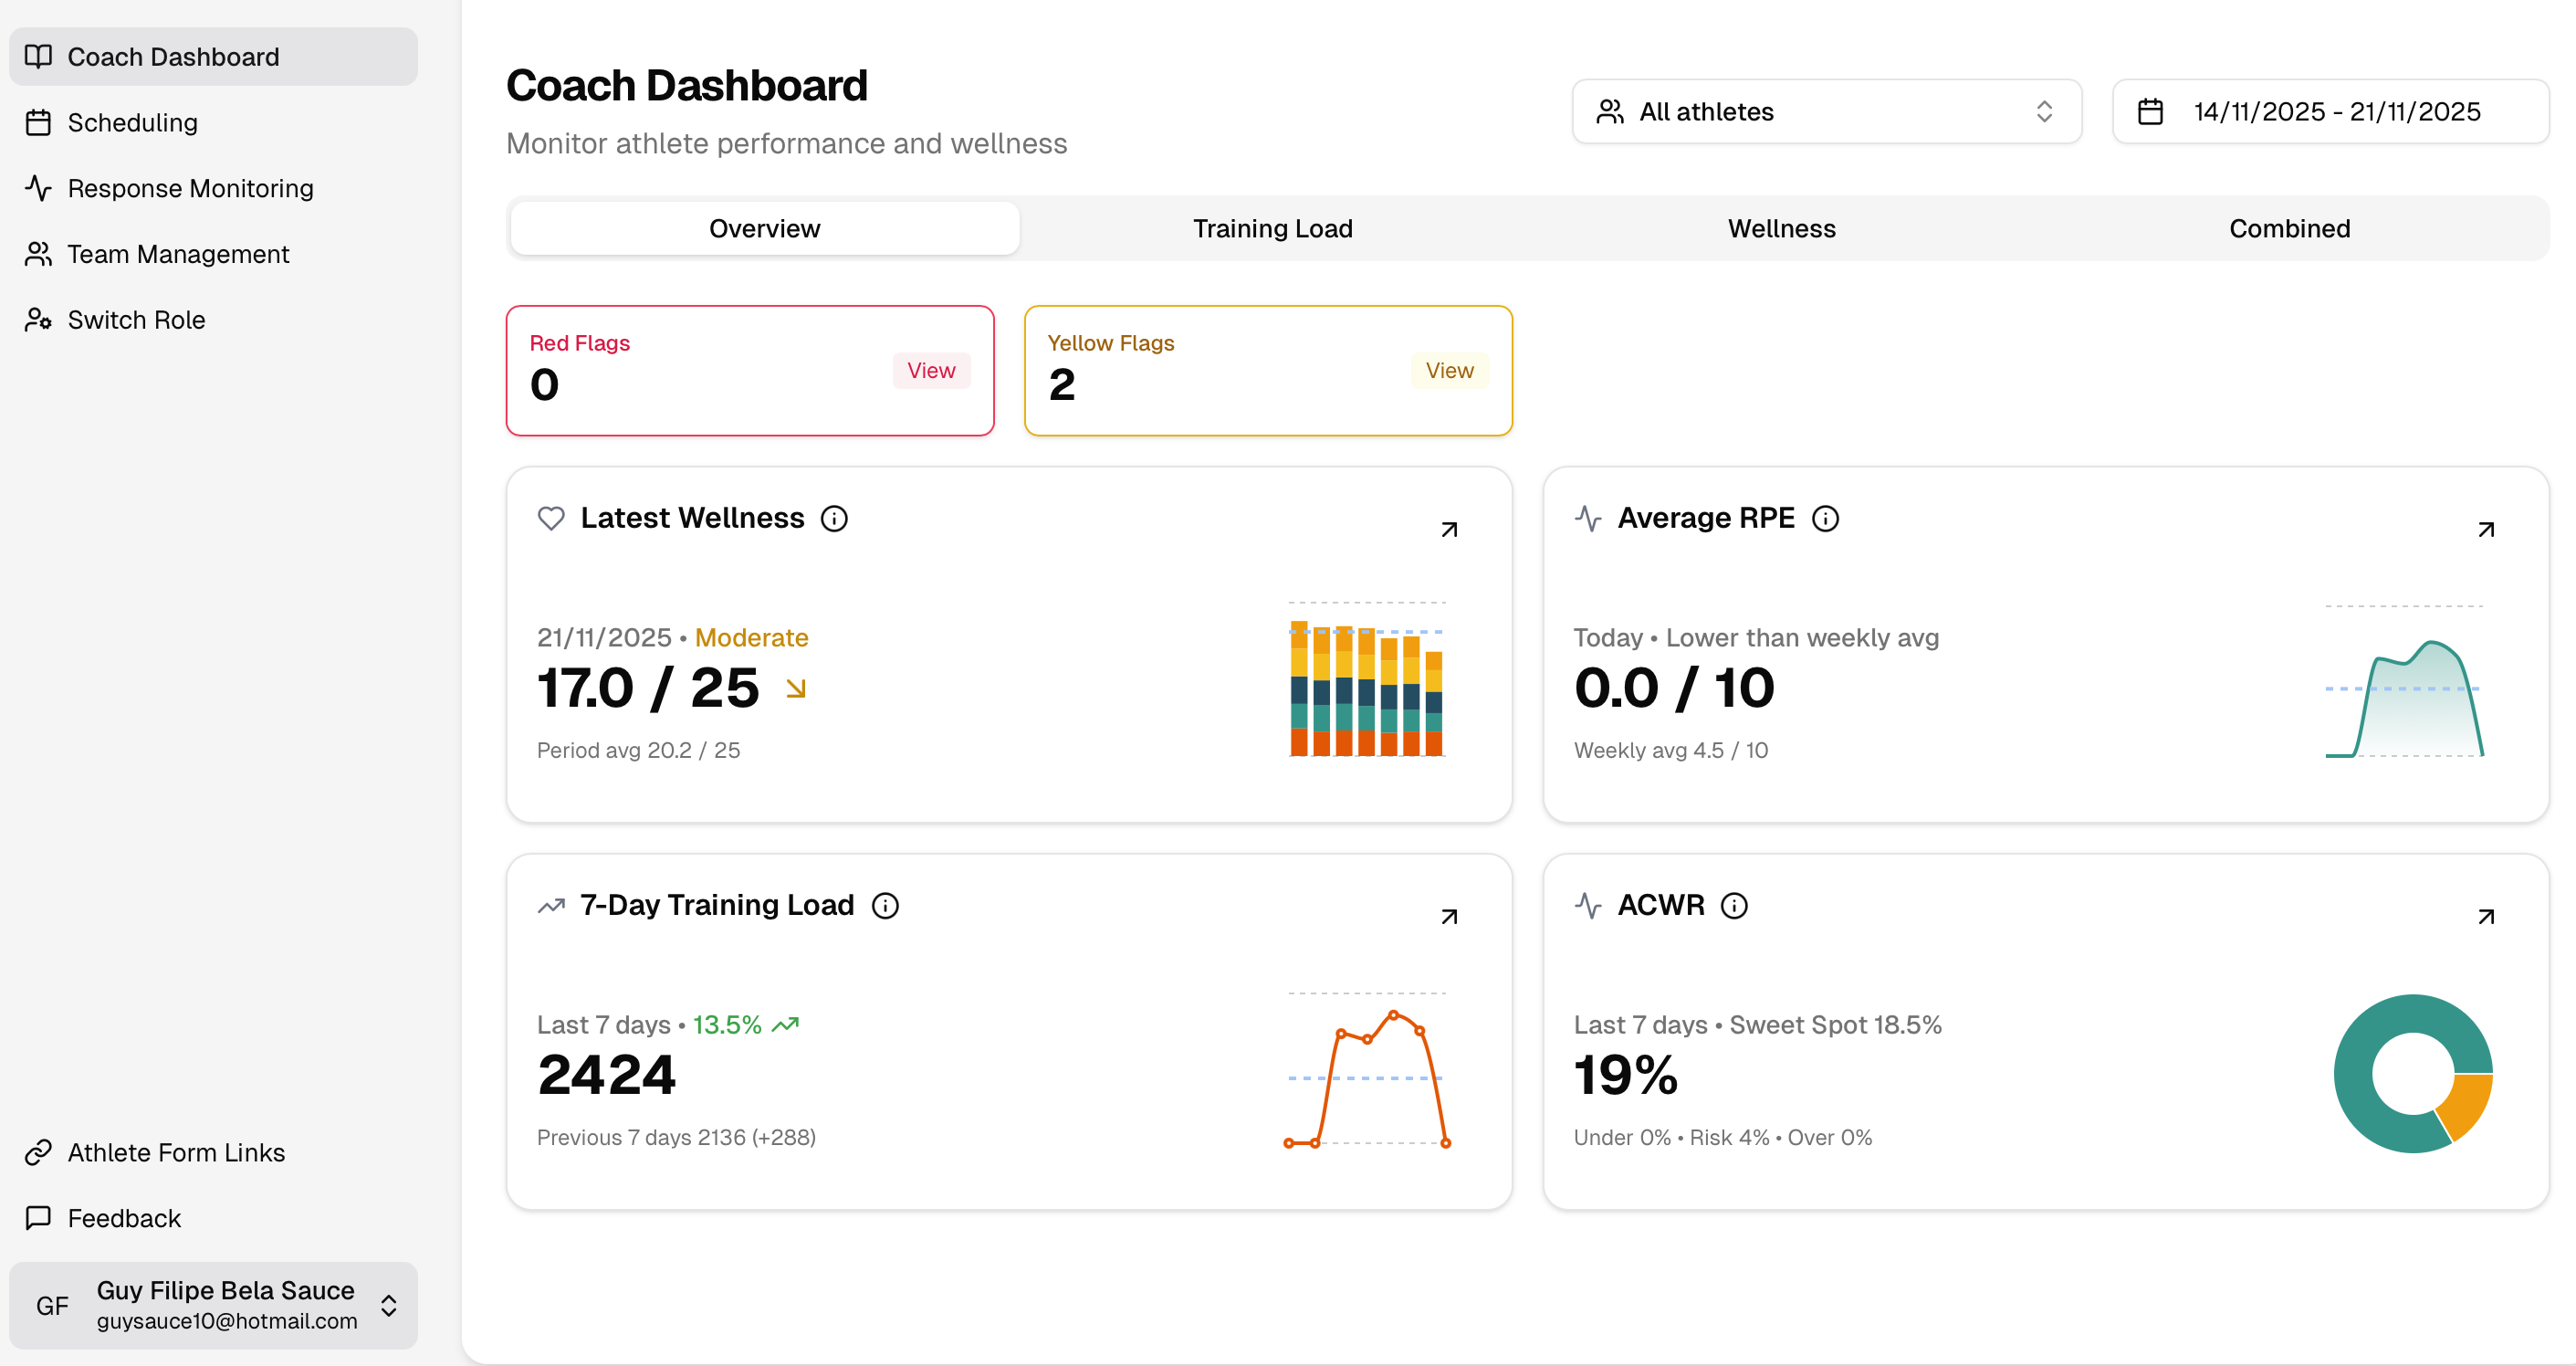The image size is (2576, 1366).
Task: Click the Average RPE info icon
Action: tap(1825, 518)
